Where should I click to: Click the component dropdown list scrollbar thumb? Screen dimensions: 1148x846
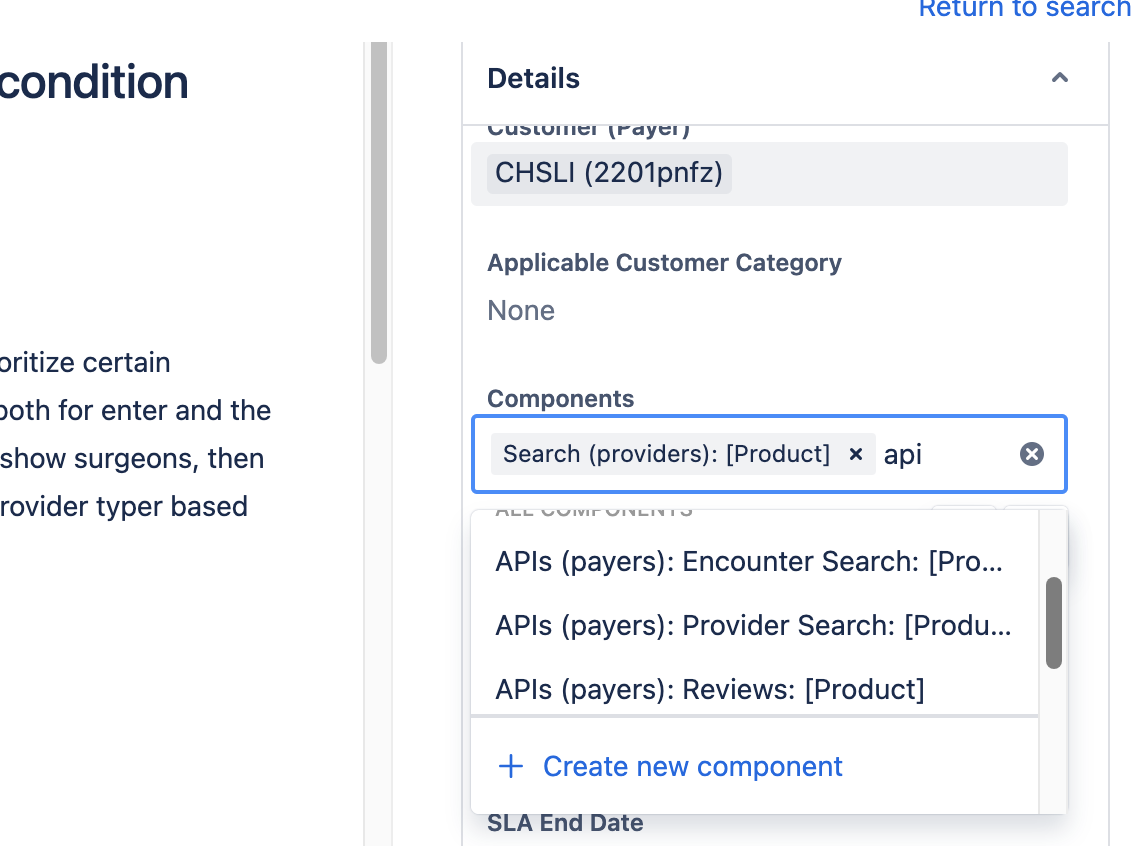click(1054, 623)
